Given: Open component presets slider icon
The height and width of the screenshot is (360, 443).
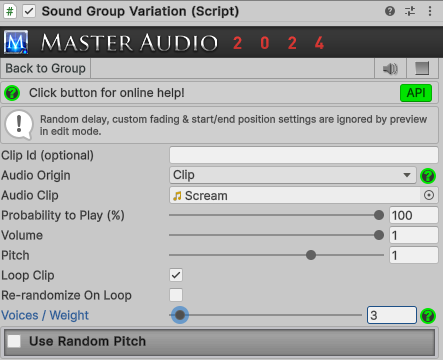Looking at the screenshot, I should click(x=410, y=11).
